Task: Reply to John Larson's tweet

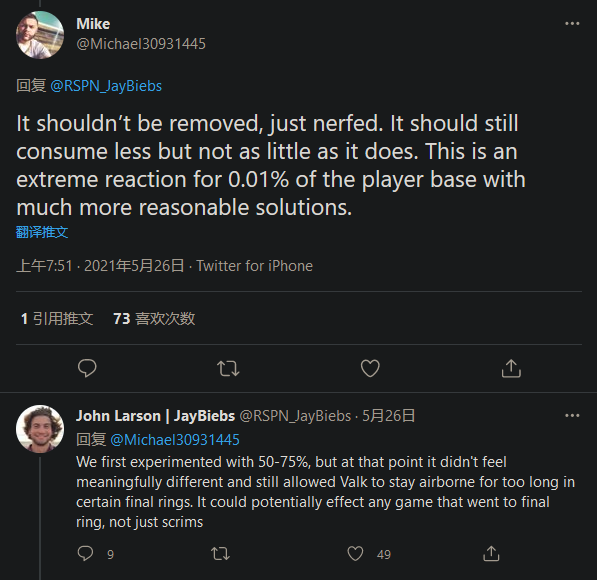Action: tap(85, 553)
